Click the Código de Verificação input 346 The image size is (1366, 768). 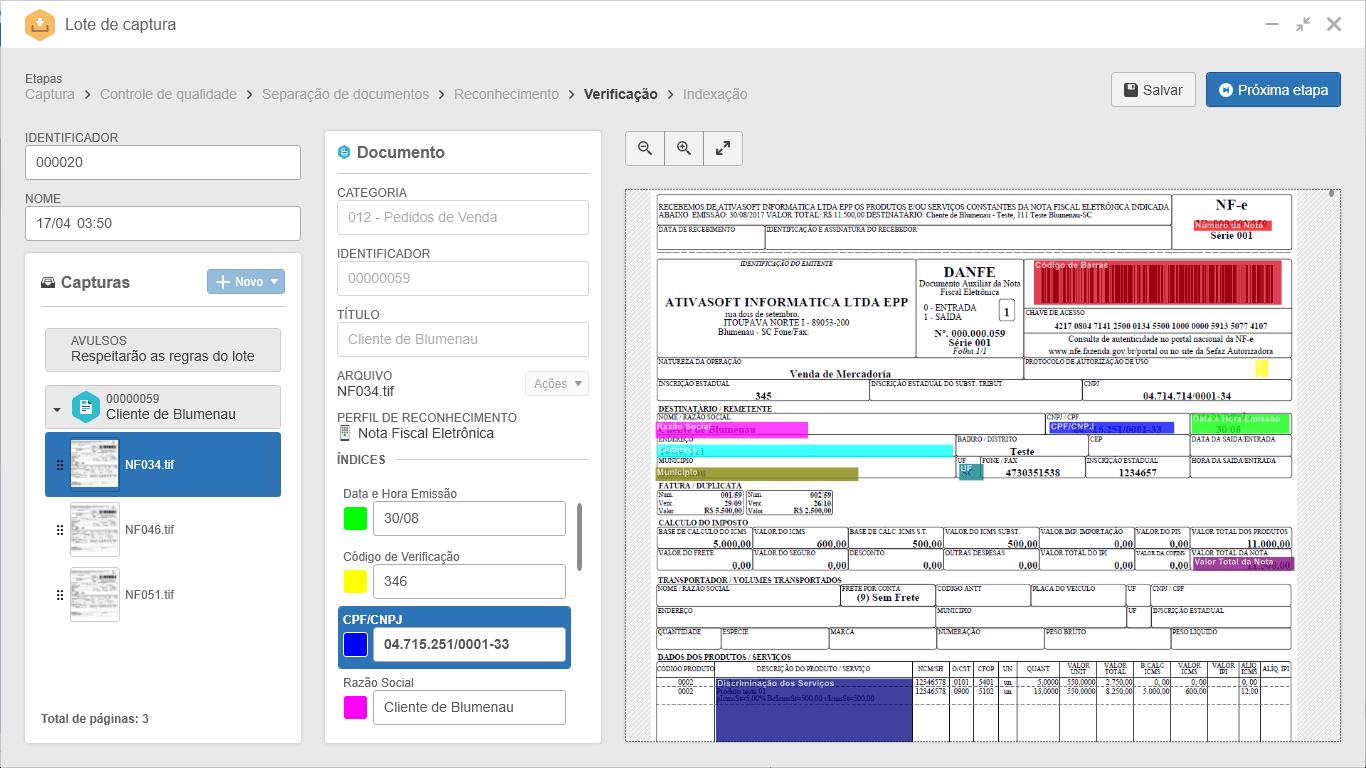coord(469,581)
